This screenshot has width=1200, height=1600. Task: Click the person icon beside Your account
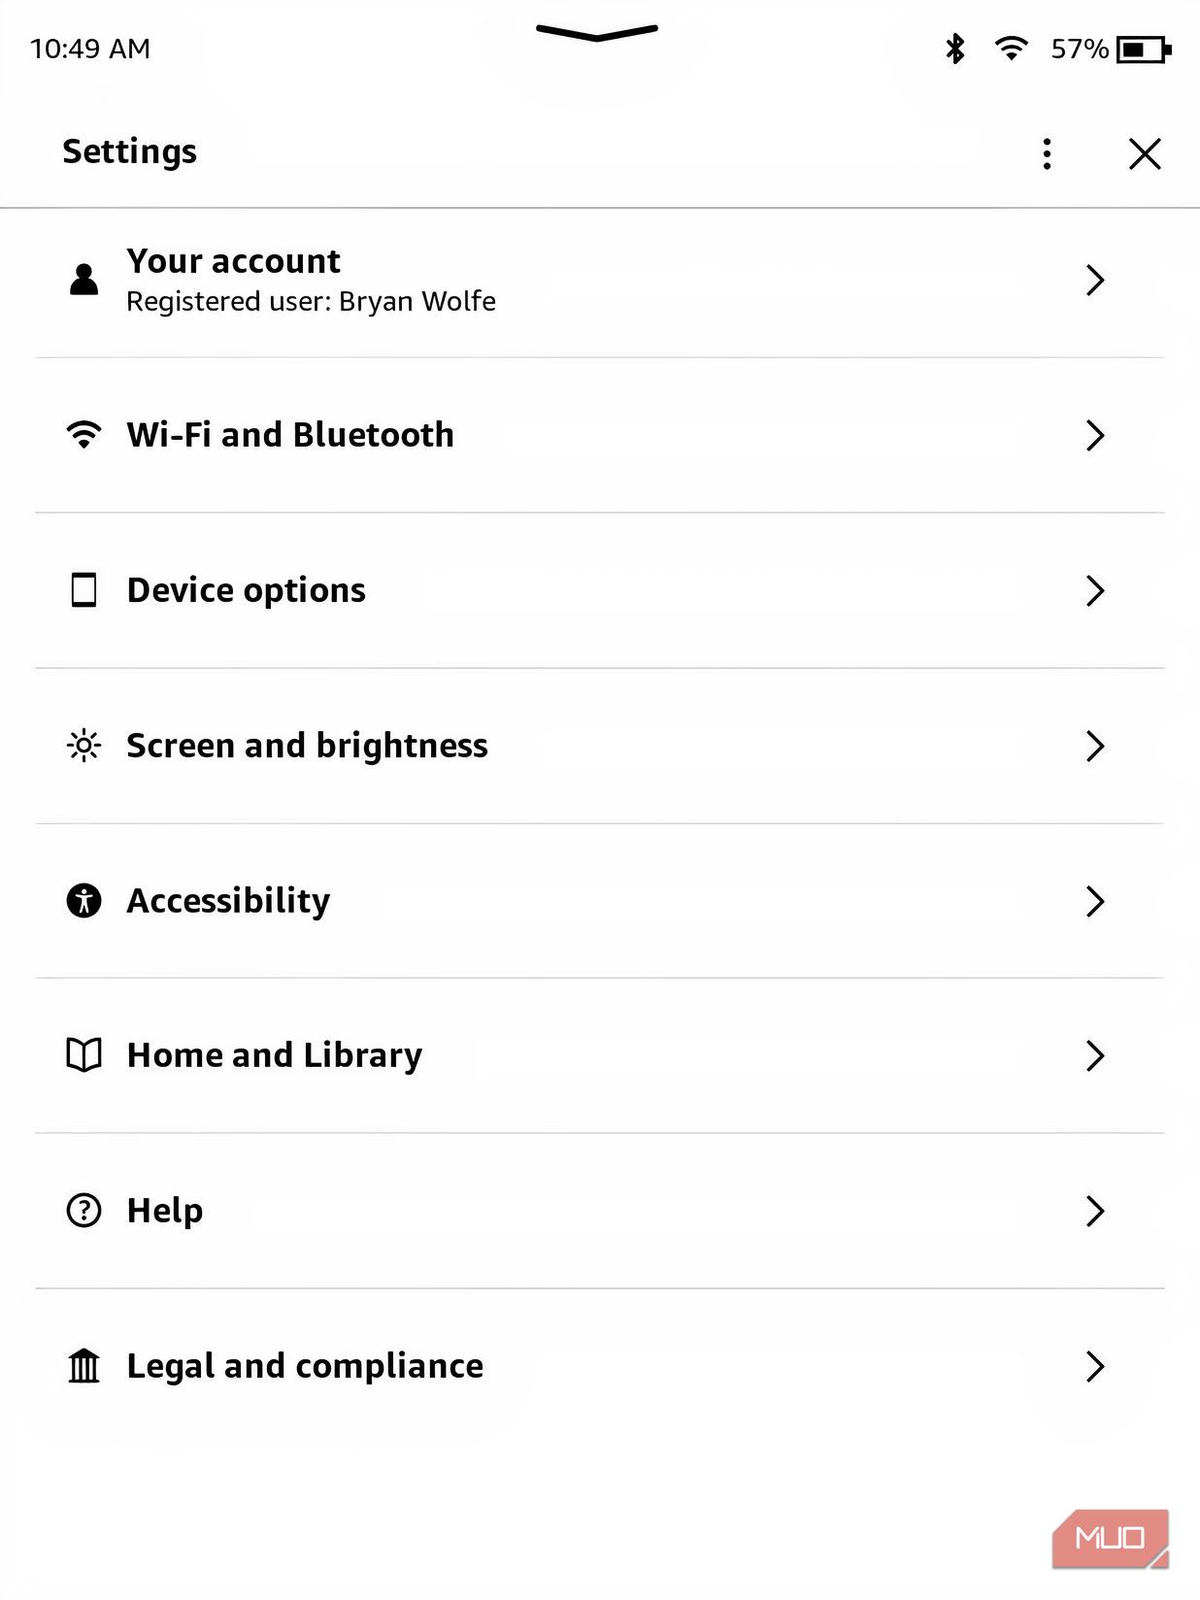pos(84,279)
